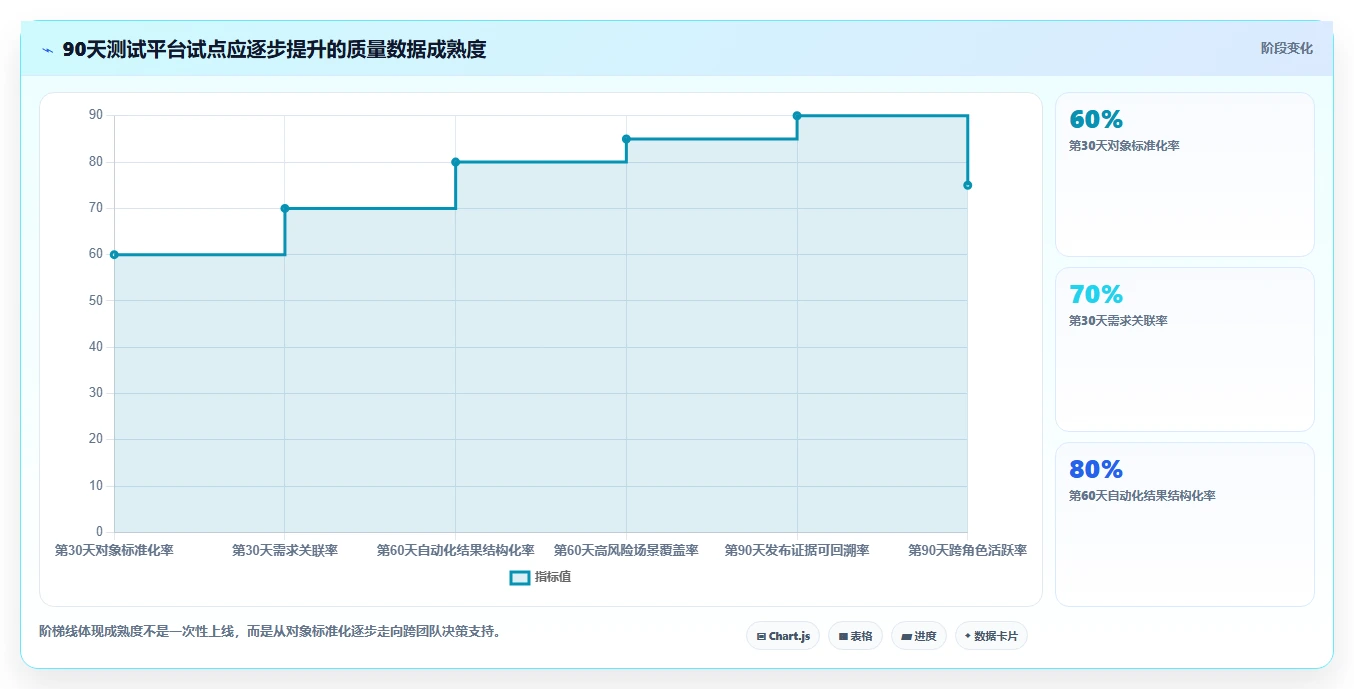Click the 数据卡片 tag
1354x689 pixels.
tap(991, 636)
